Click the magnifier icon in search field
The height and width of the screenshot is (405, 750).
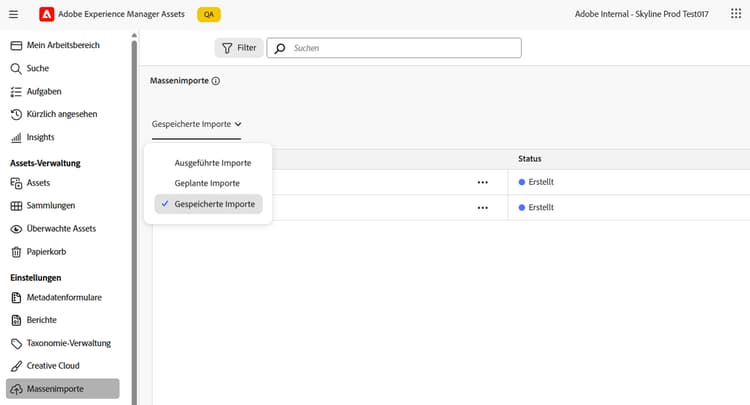pyautogui.click(x=280, y=48)
